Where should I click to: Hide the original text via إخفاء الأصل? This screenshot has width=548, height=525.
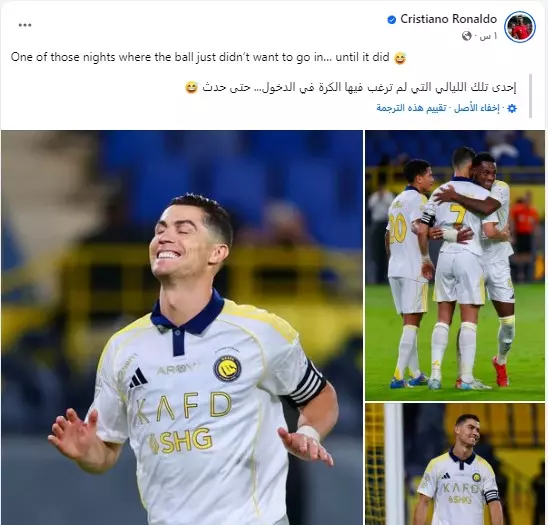coord(477,108)
